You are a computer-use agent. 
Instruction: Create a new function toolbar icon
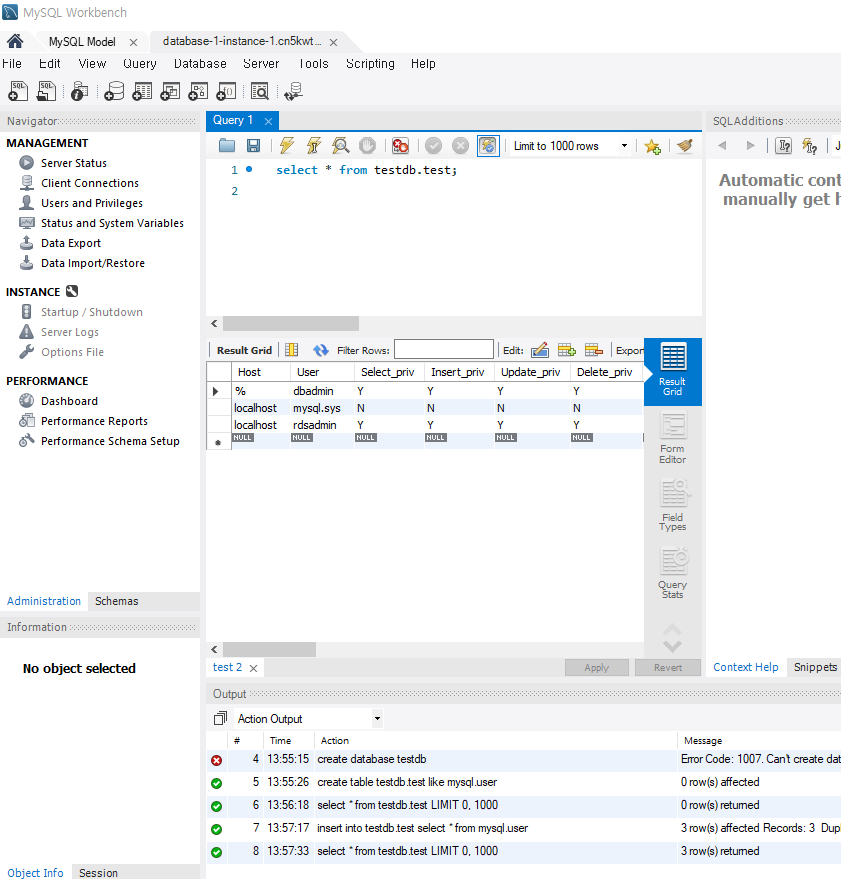pyautogui.click(x=226, y=91)
